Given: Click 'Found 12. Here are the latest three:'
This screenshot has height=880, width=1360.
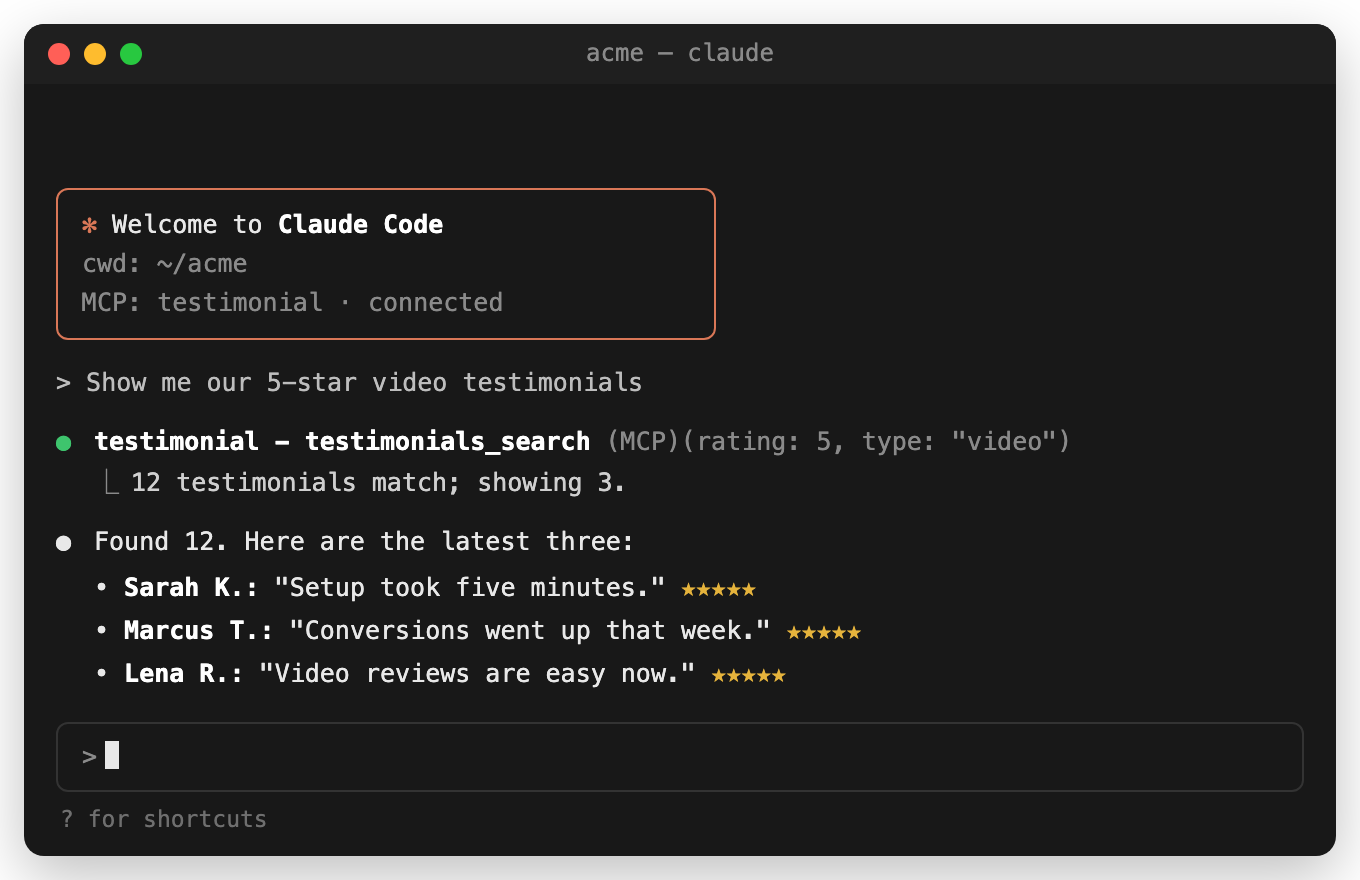Looking at the screenshot, I should pos(364,541).
